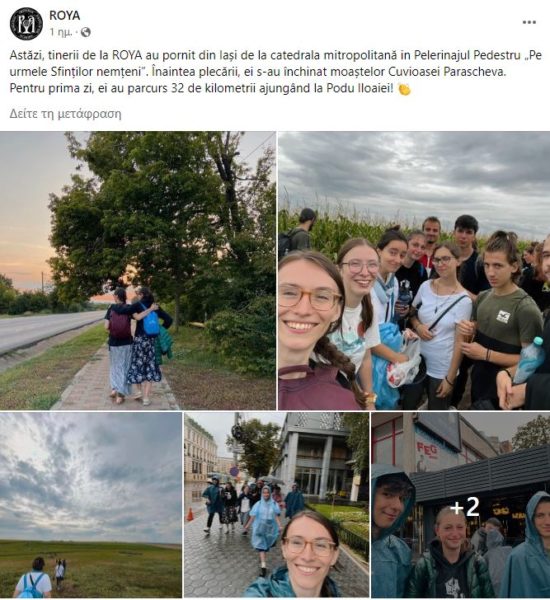Click the +2 more photos indicator
The width and height of the screenshot is (550, 600).
[465, 507]
